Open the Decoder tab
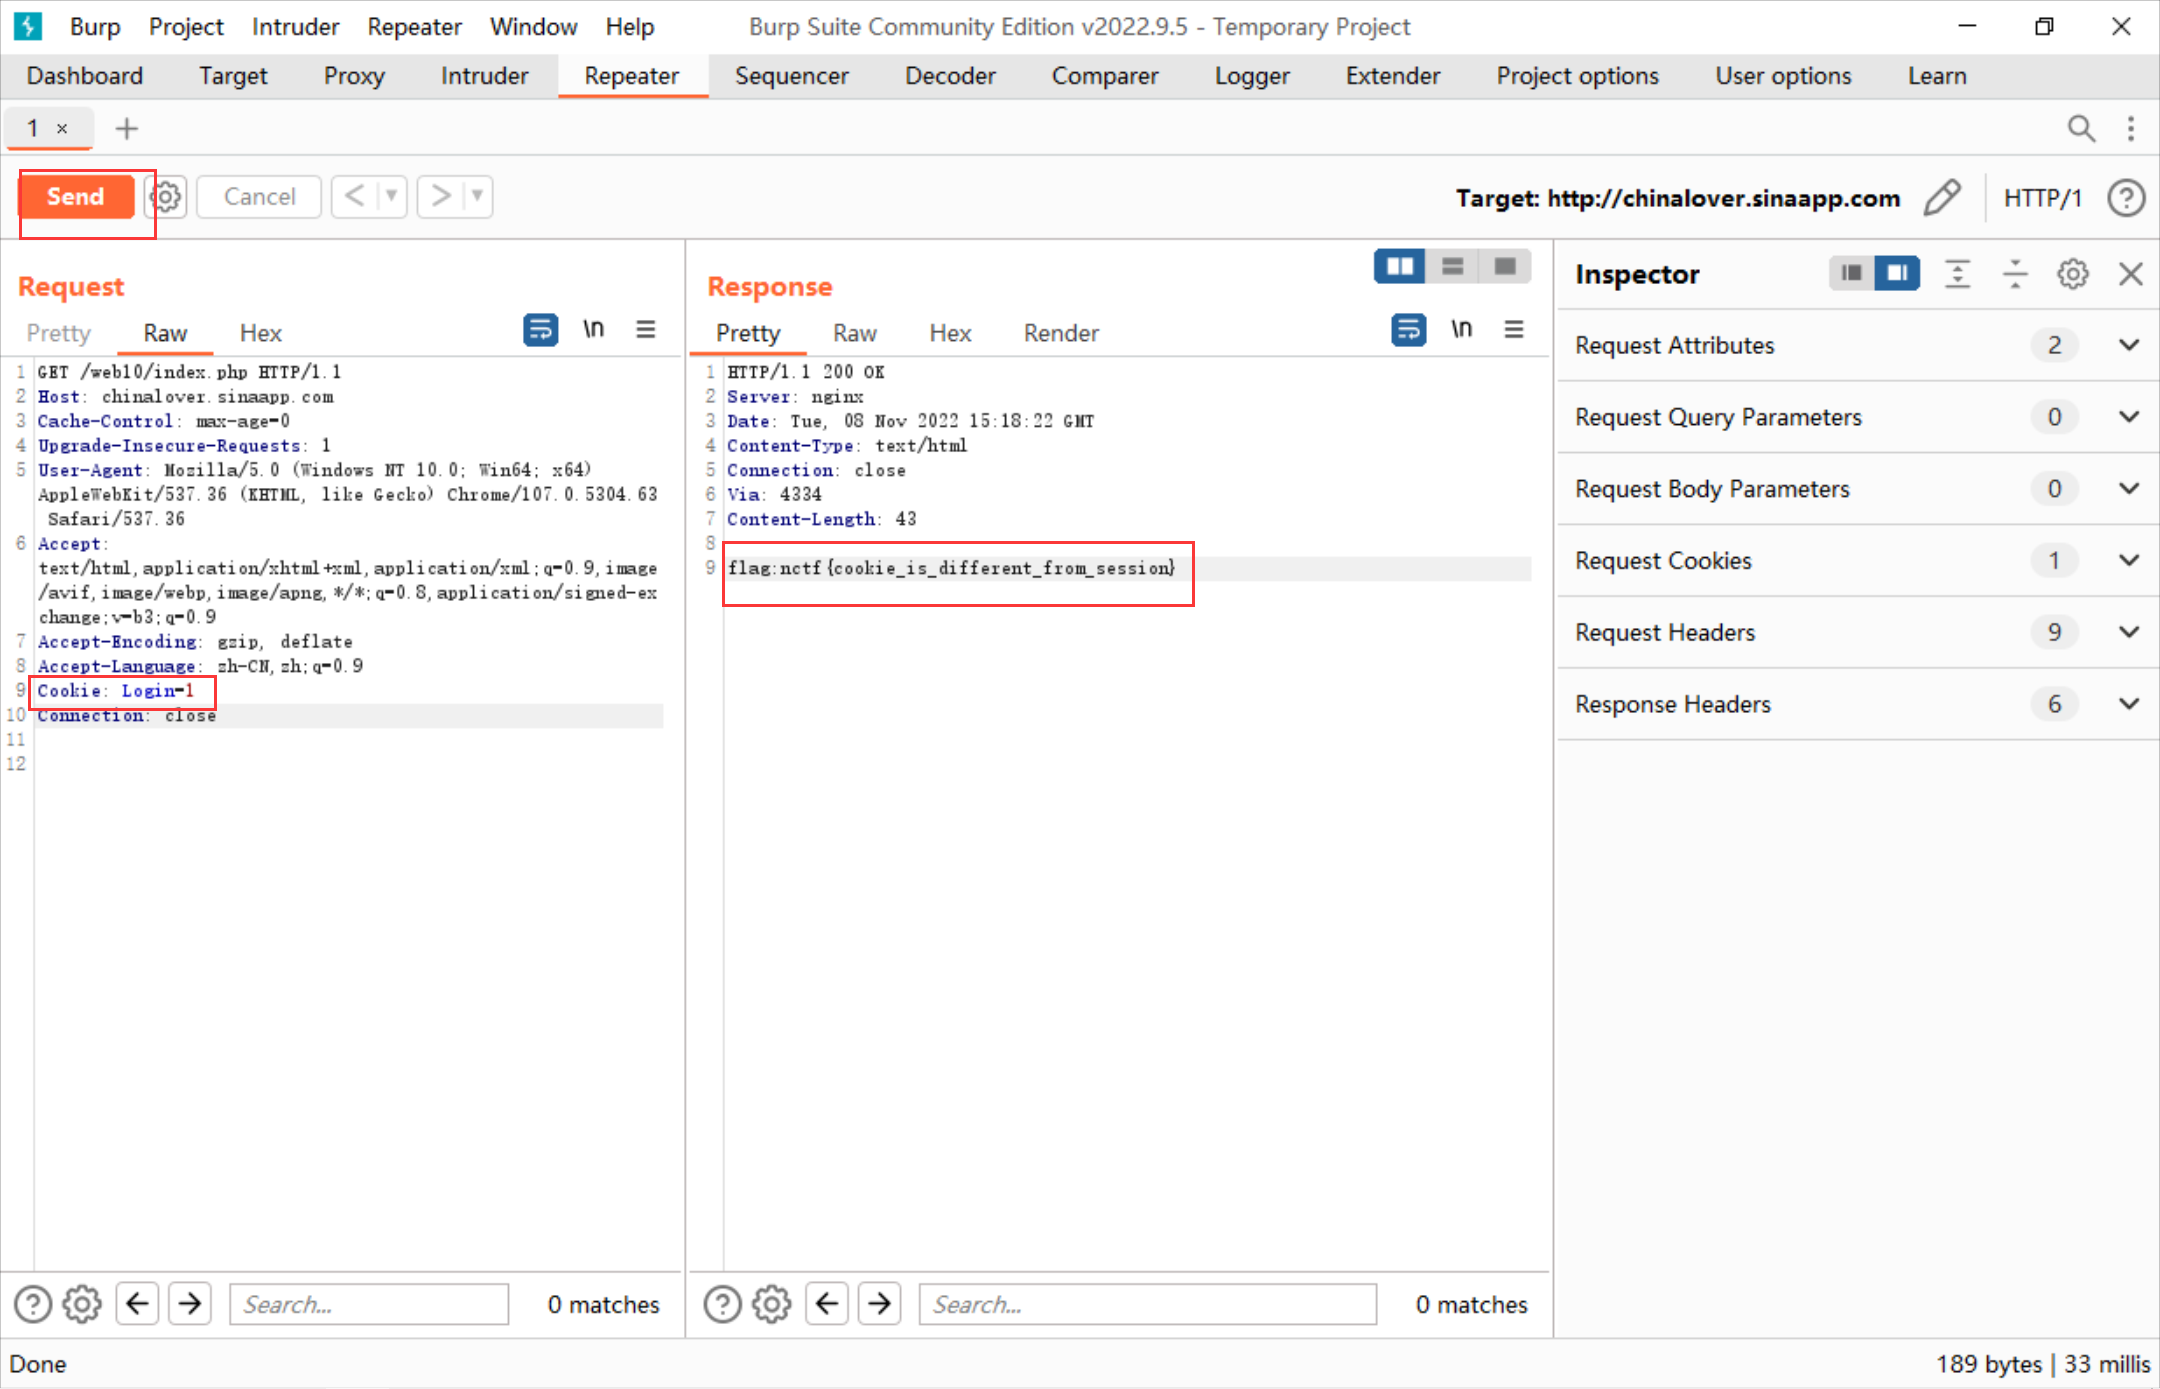The image size is (2160, 1389). click(949, 76)
